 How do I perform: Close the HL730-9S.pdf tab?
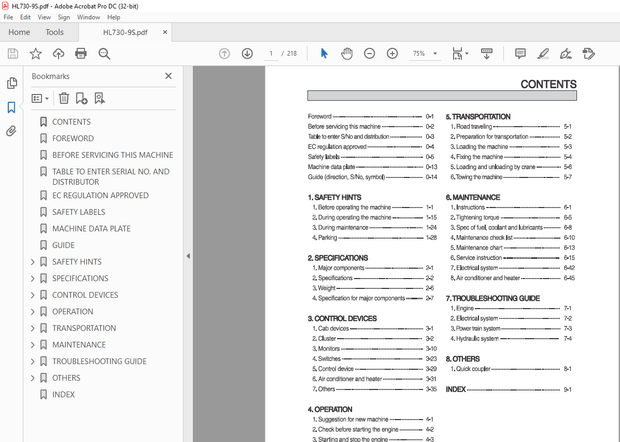[165, 32]
